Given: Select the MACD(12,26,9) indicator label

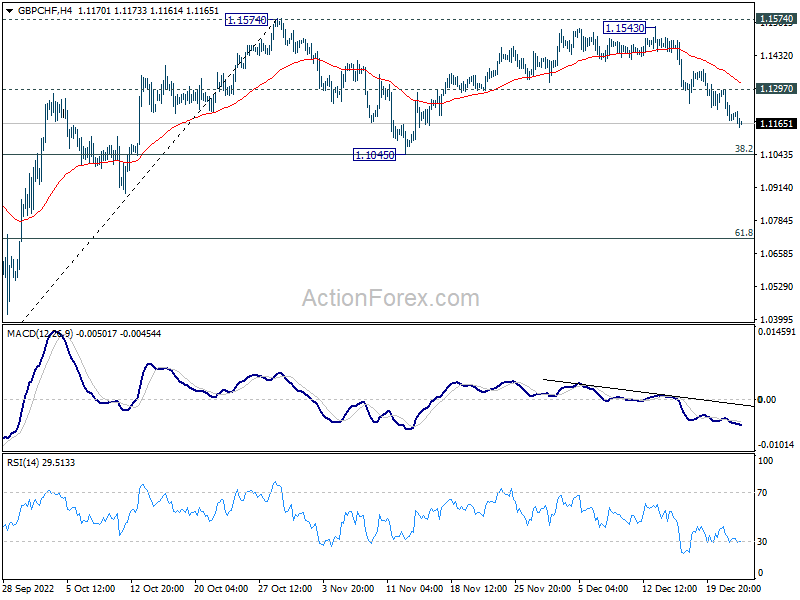Looking at the screenshot, I should pyautogui.click(x=40, y=334).
